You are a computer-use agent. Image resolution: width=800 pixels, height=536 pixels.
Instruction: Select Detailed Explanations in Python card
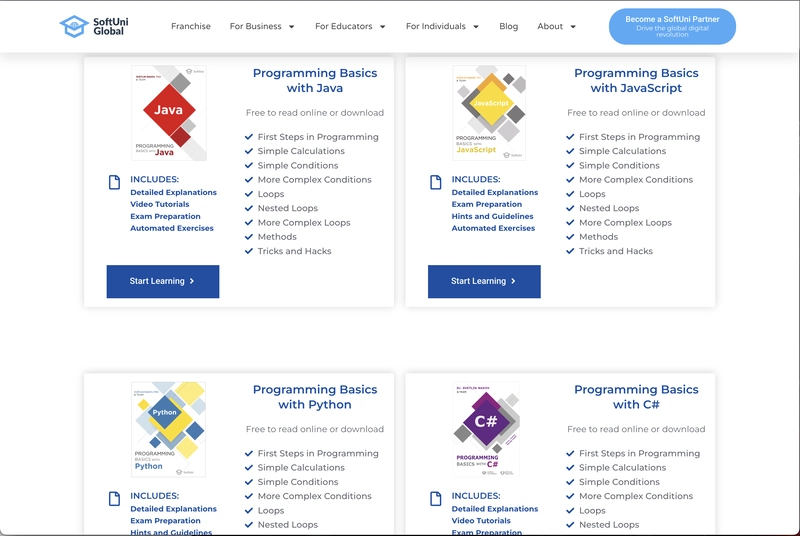point(173,509)
